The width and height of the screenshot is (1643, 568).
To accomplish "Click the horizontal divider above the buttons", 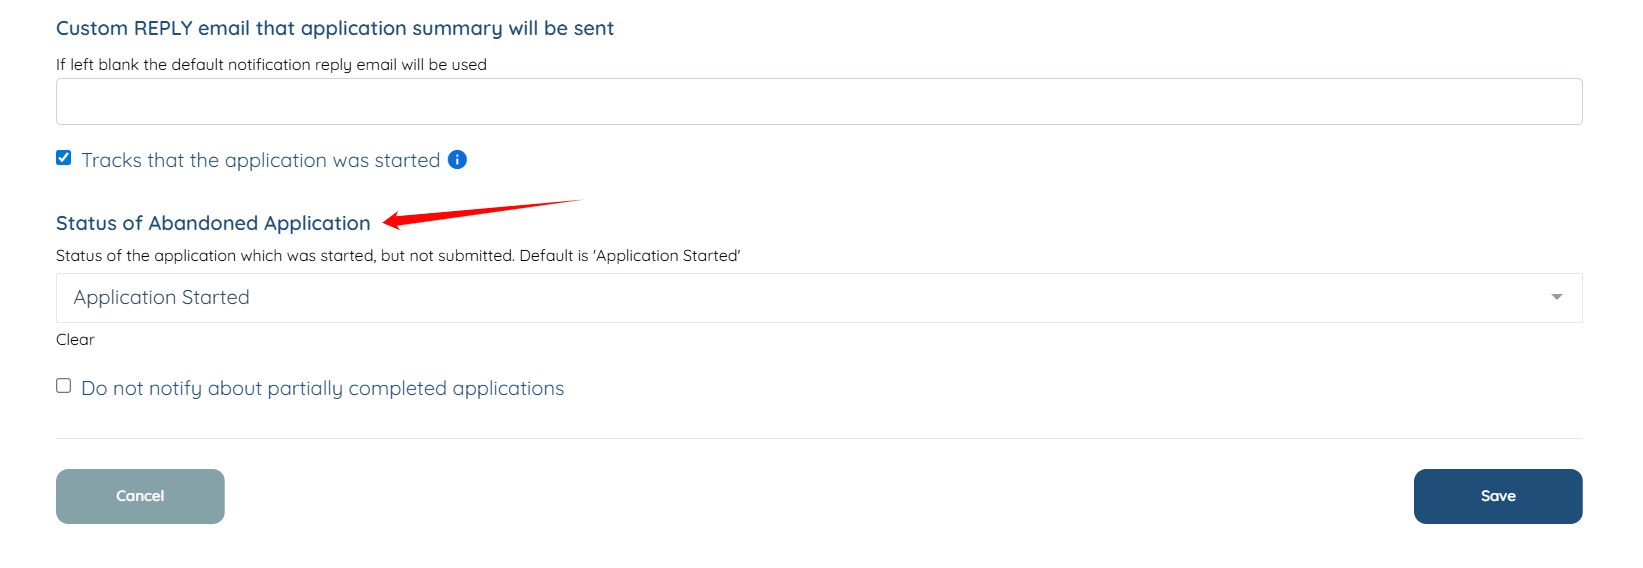I will [x=818, y=438].
